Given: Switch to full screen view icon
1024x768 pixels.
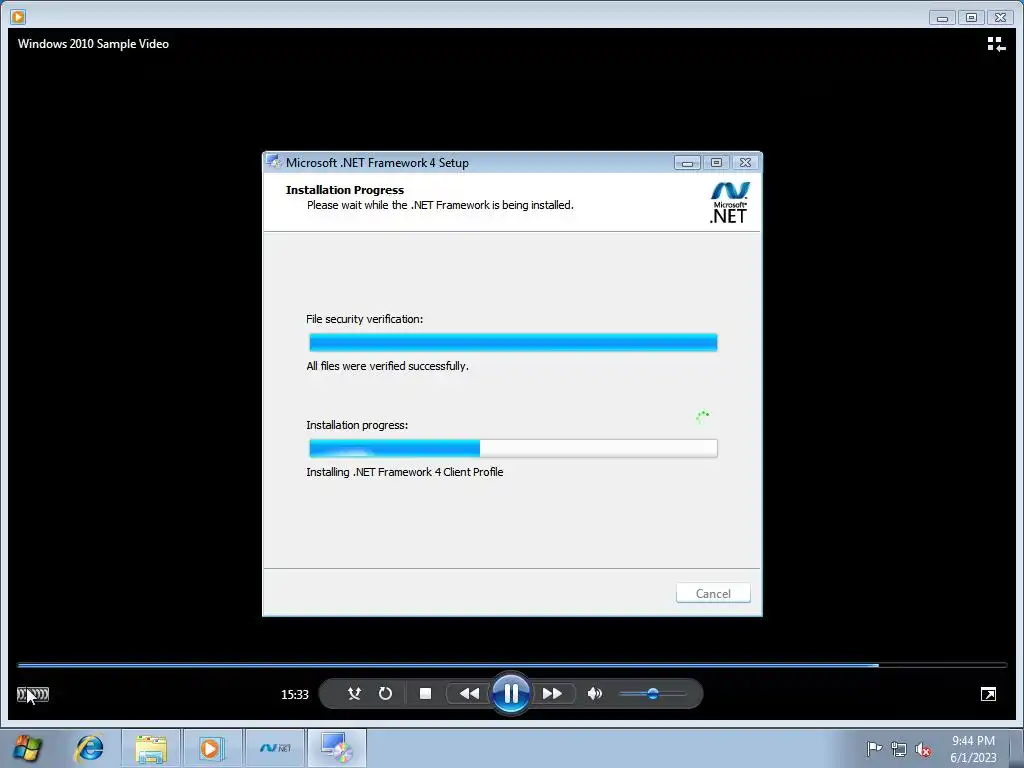Looking at the screenshot, I should pyautogui.click(x=988, y=694).
